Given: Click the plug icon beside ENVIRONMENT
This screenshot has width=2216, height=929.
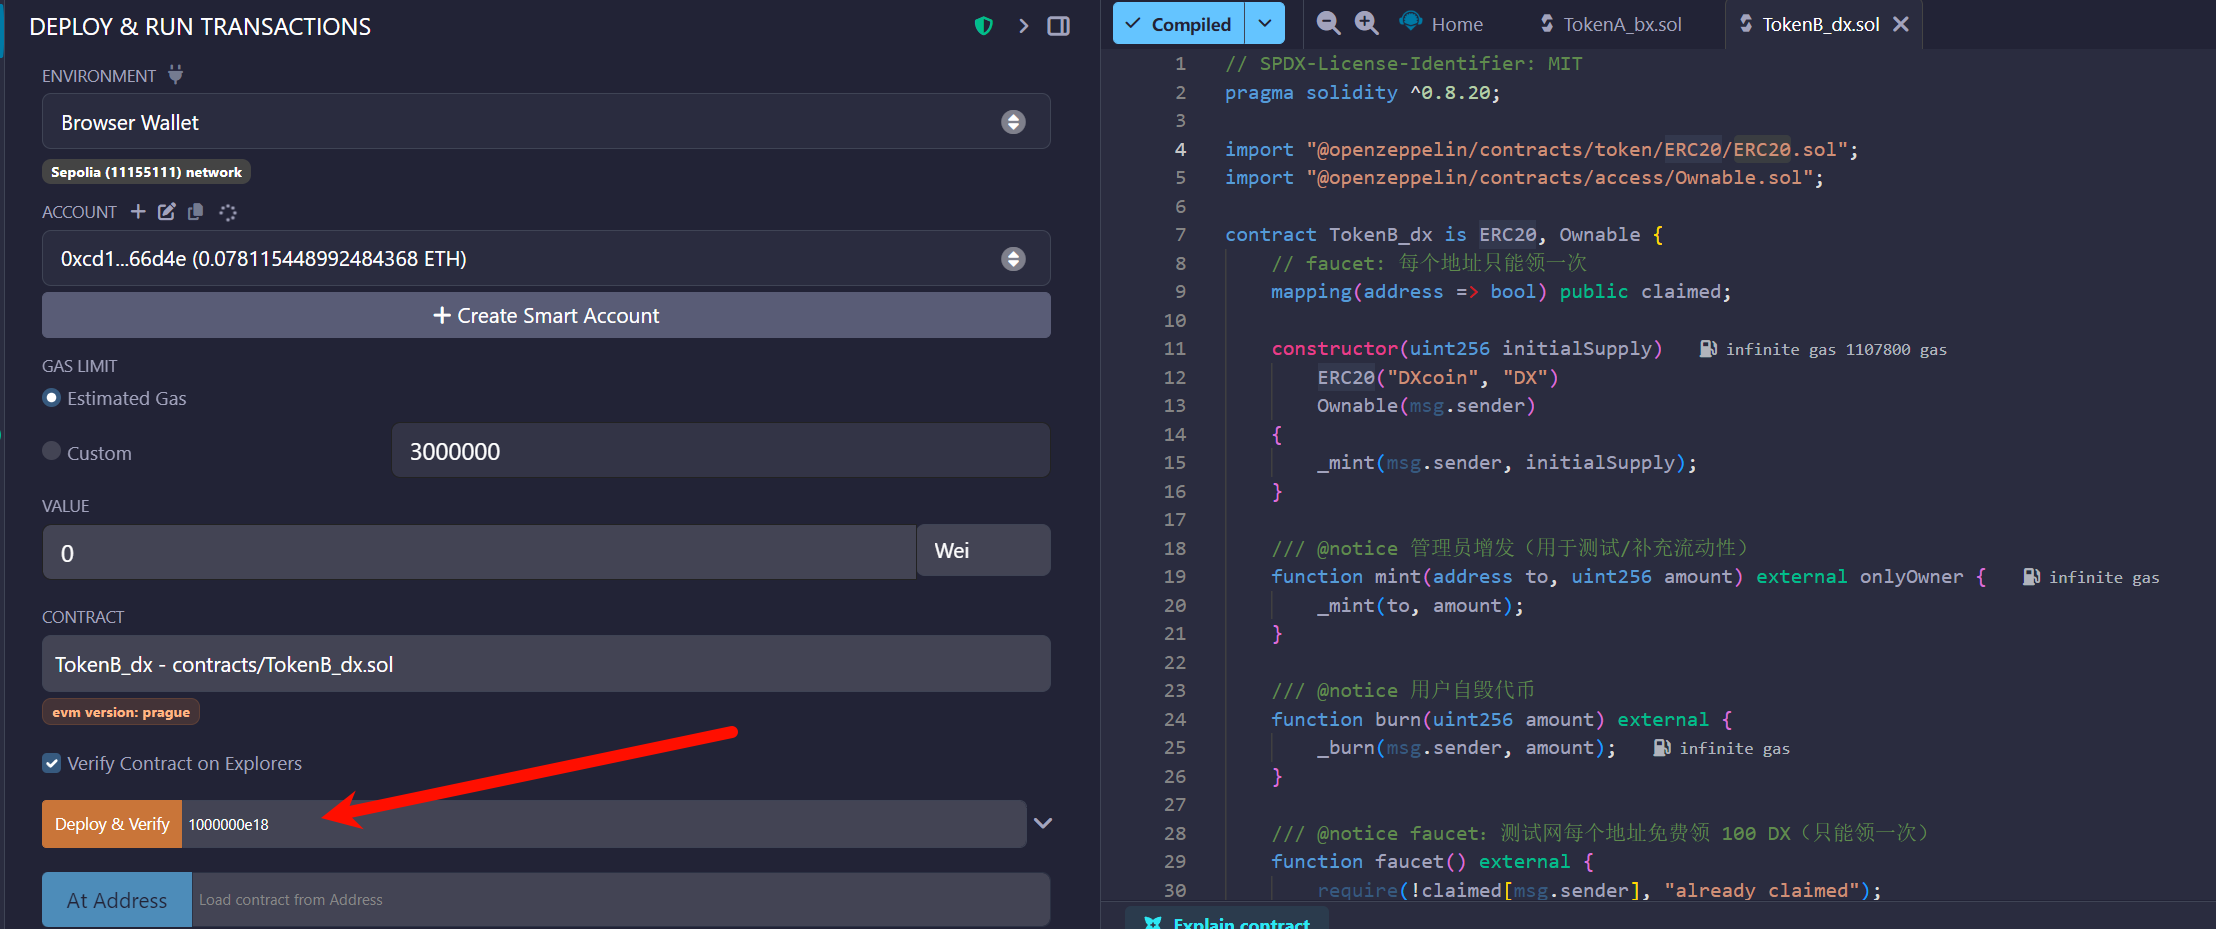Looking at the screenshot, I should click(x=175, y=75).
